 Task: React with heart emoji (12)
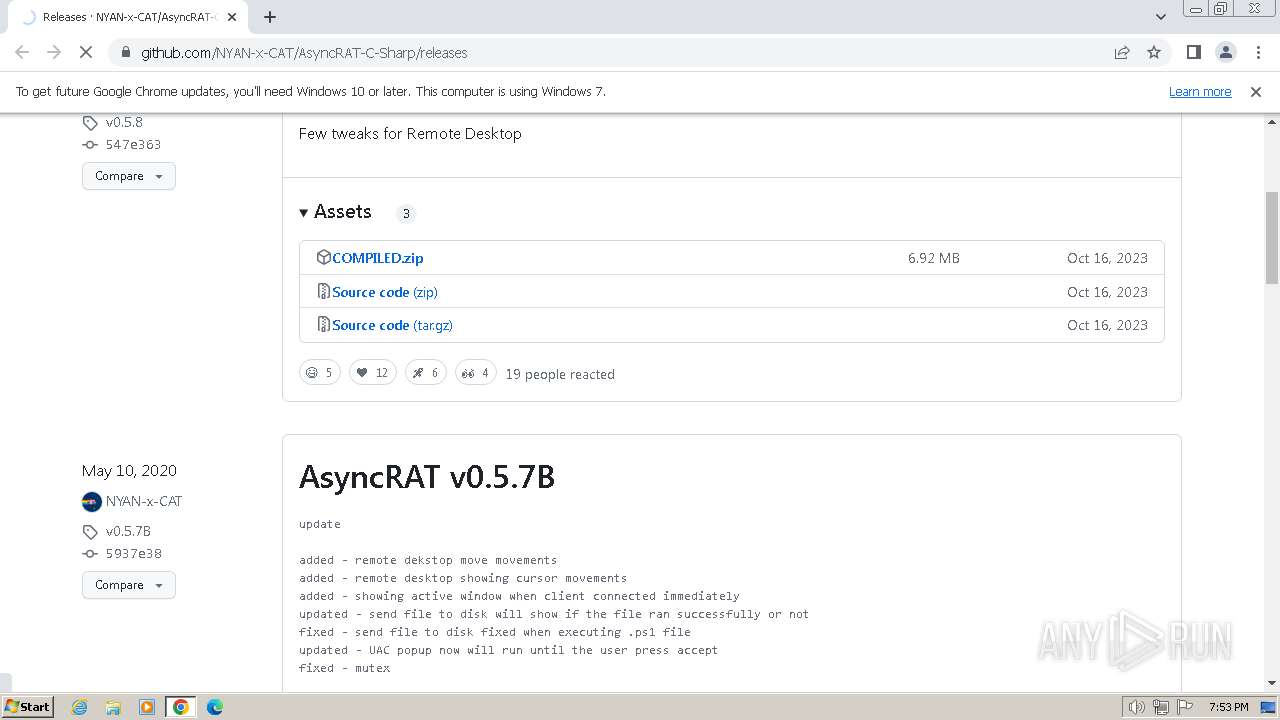click(x=373, y=373)
